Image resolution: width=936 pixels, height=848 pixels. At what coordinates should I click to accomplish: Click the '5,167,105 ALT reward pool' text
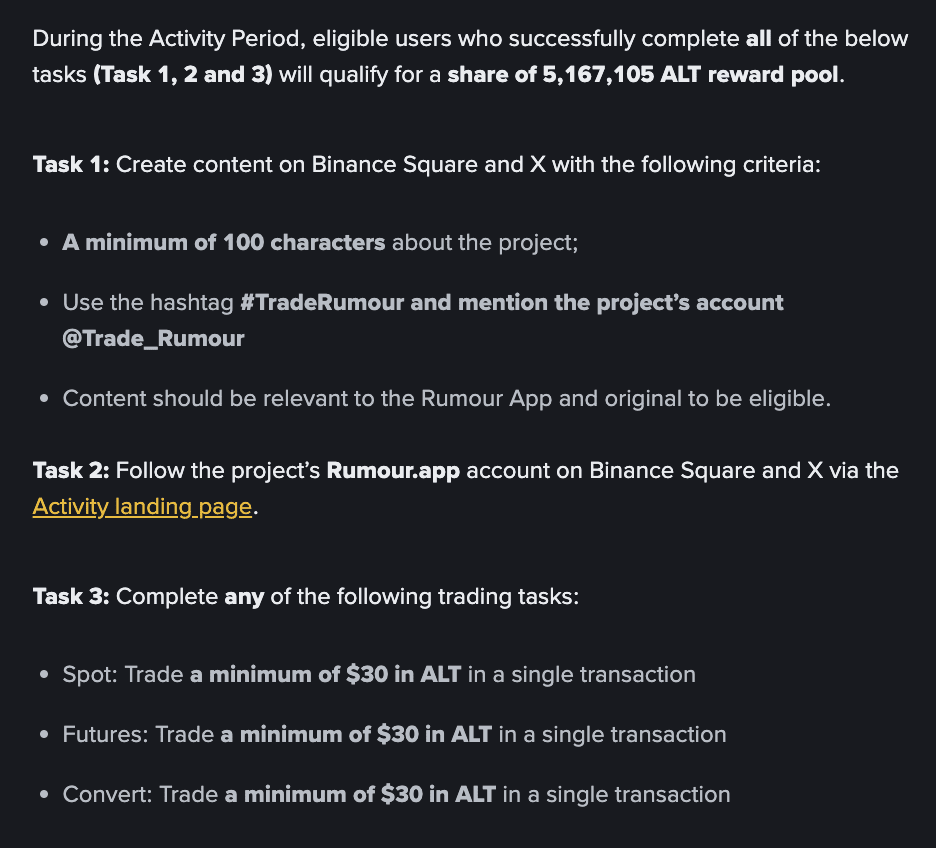[x=691, y=75]
